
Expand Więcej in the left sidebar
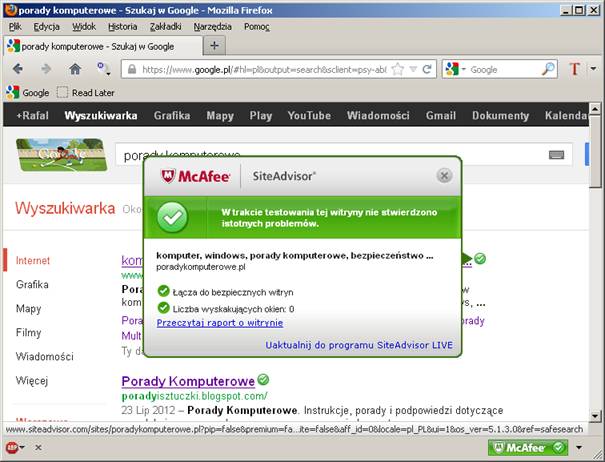click(32, 381)
